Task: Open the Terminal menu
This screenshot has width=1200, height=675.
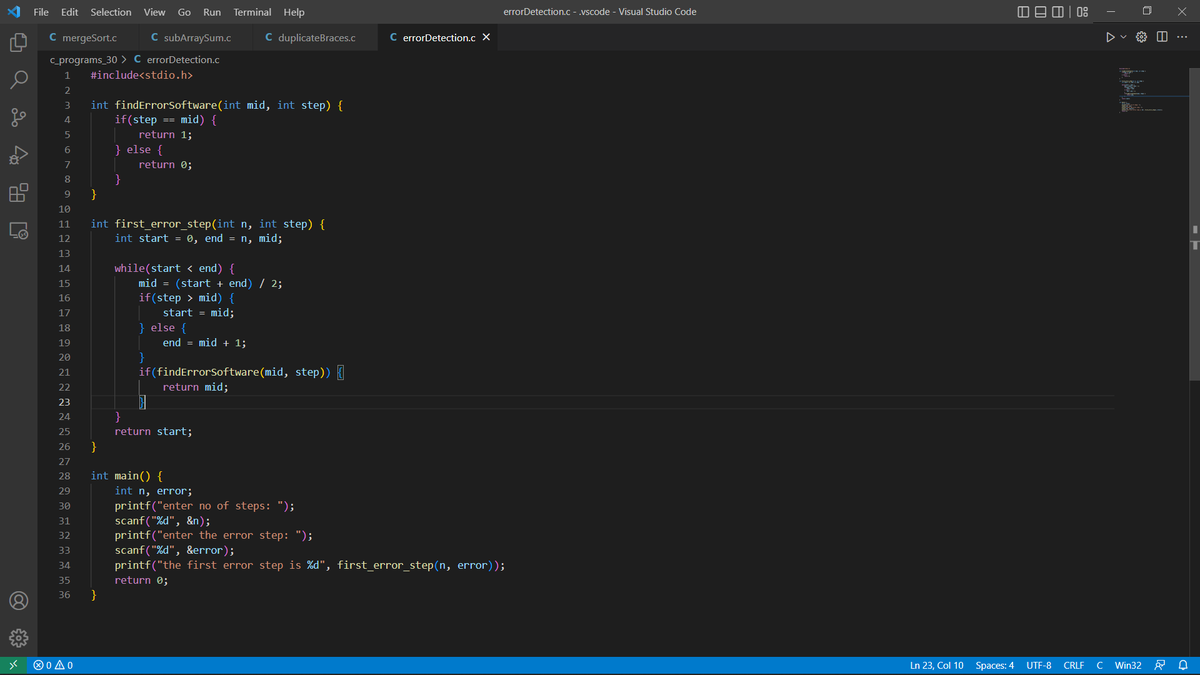Action: (x=251, y=11)
